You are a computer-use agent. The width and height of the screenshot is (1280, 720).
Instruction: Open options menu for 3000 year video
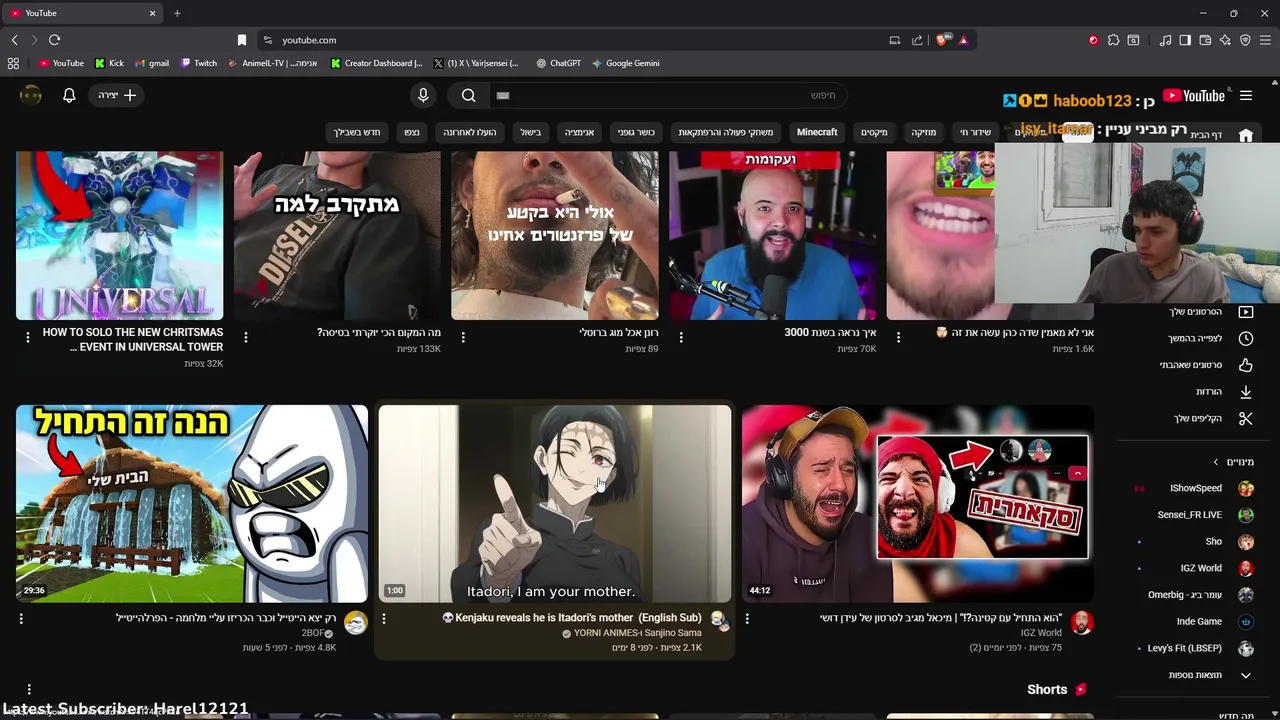point(681,337)
